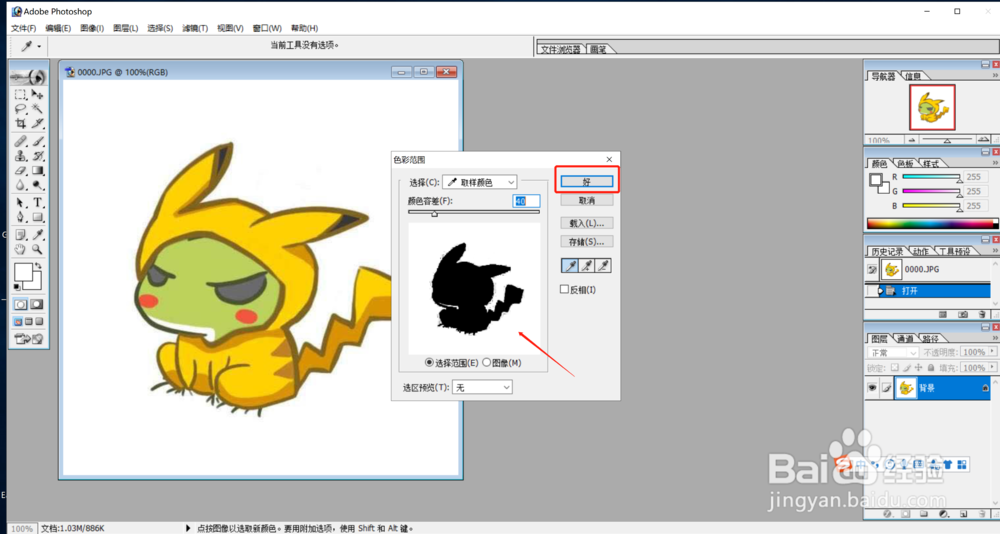Check the 反相(I) invert checkbox
The image size is (1000, 534).
click(564, 289)
